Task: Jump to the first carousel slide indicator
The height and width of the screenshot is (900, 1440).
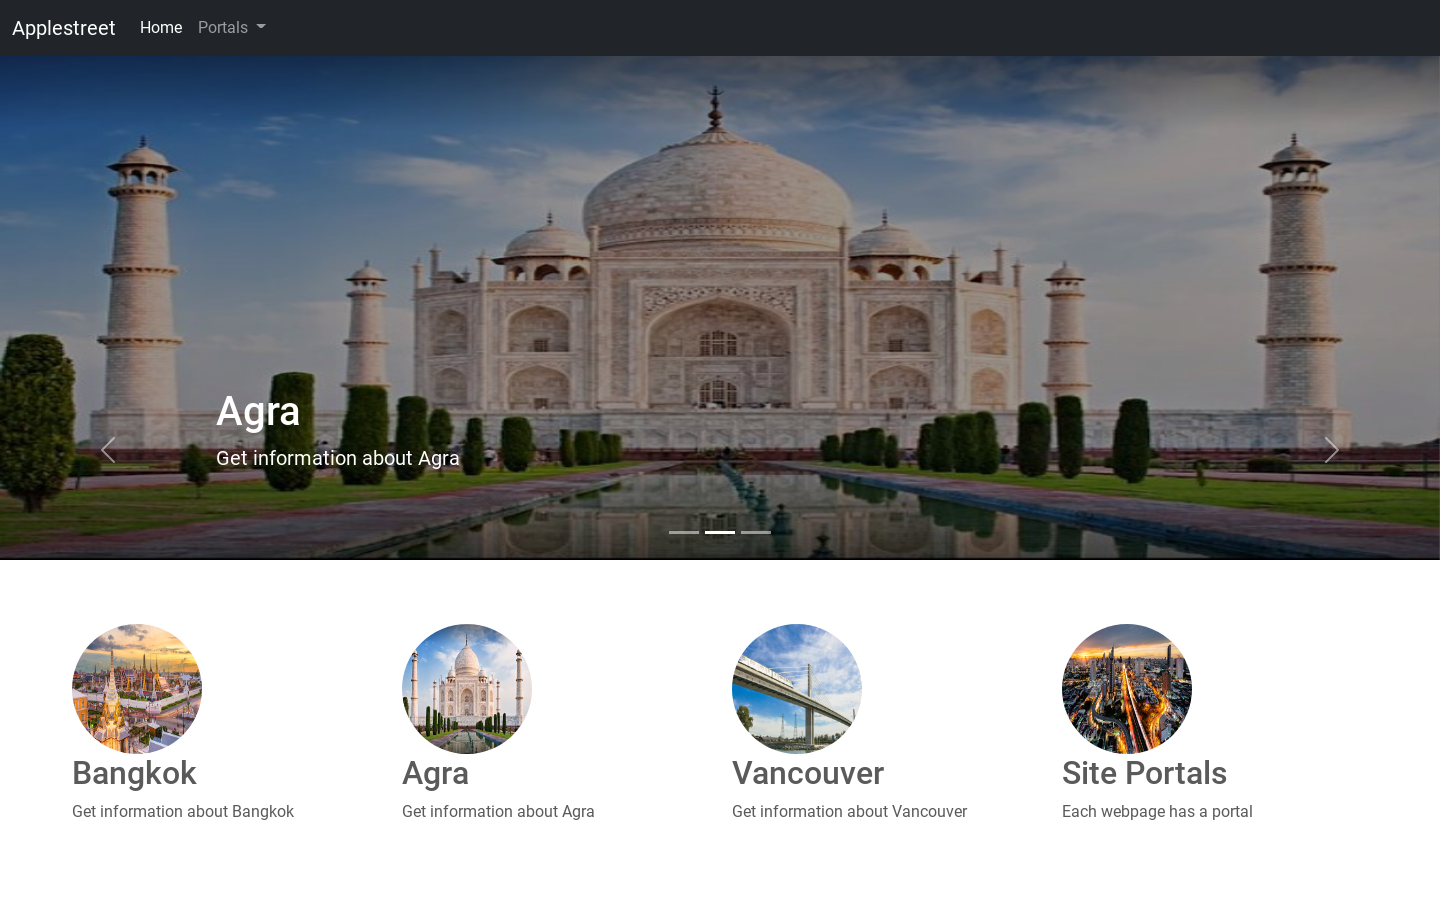Action: (684, 532)
